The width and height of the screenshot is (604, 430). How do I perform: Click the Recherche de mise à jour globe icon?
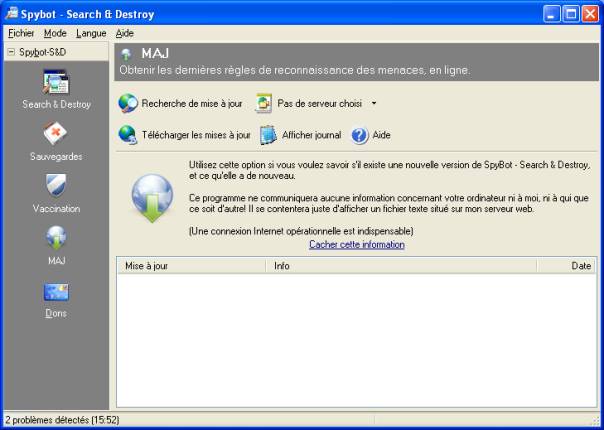pyautogui.click(x=128, y=103)
